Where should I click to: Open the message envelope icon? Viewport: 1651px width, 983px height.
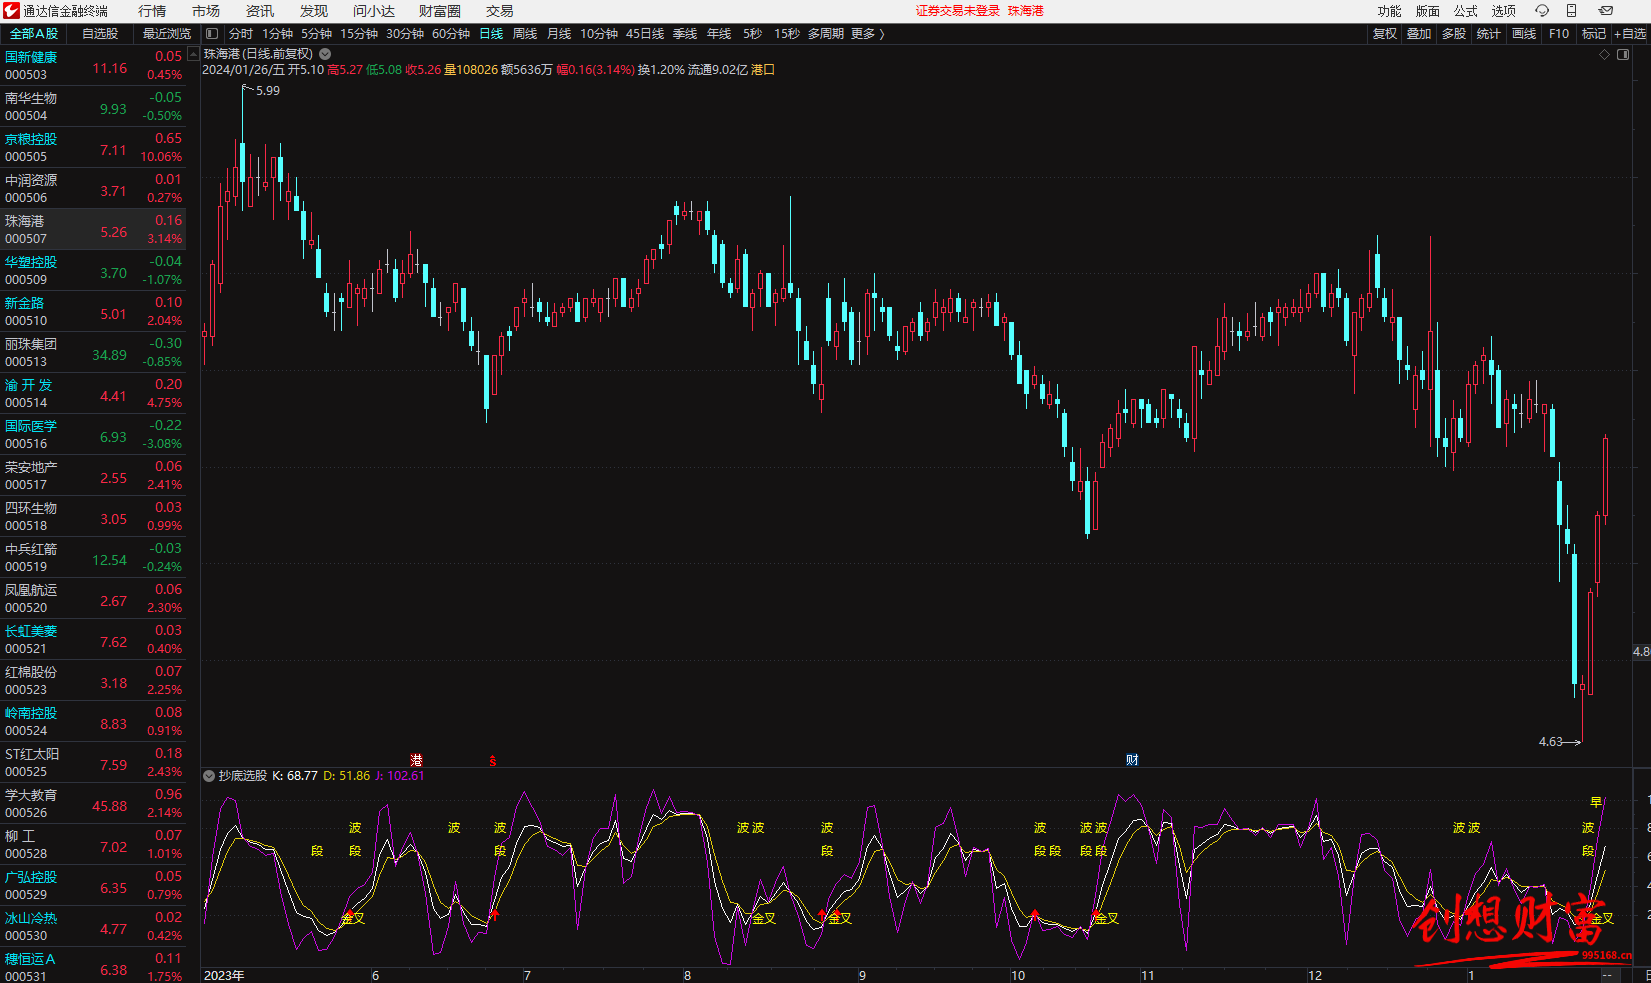tap(1605, 11)
